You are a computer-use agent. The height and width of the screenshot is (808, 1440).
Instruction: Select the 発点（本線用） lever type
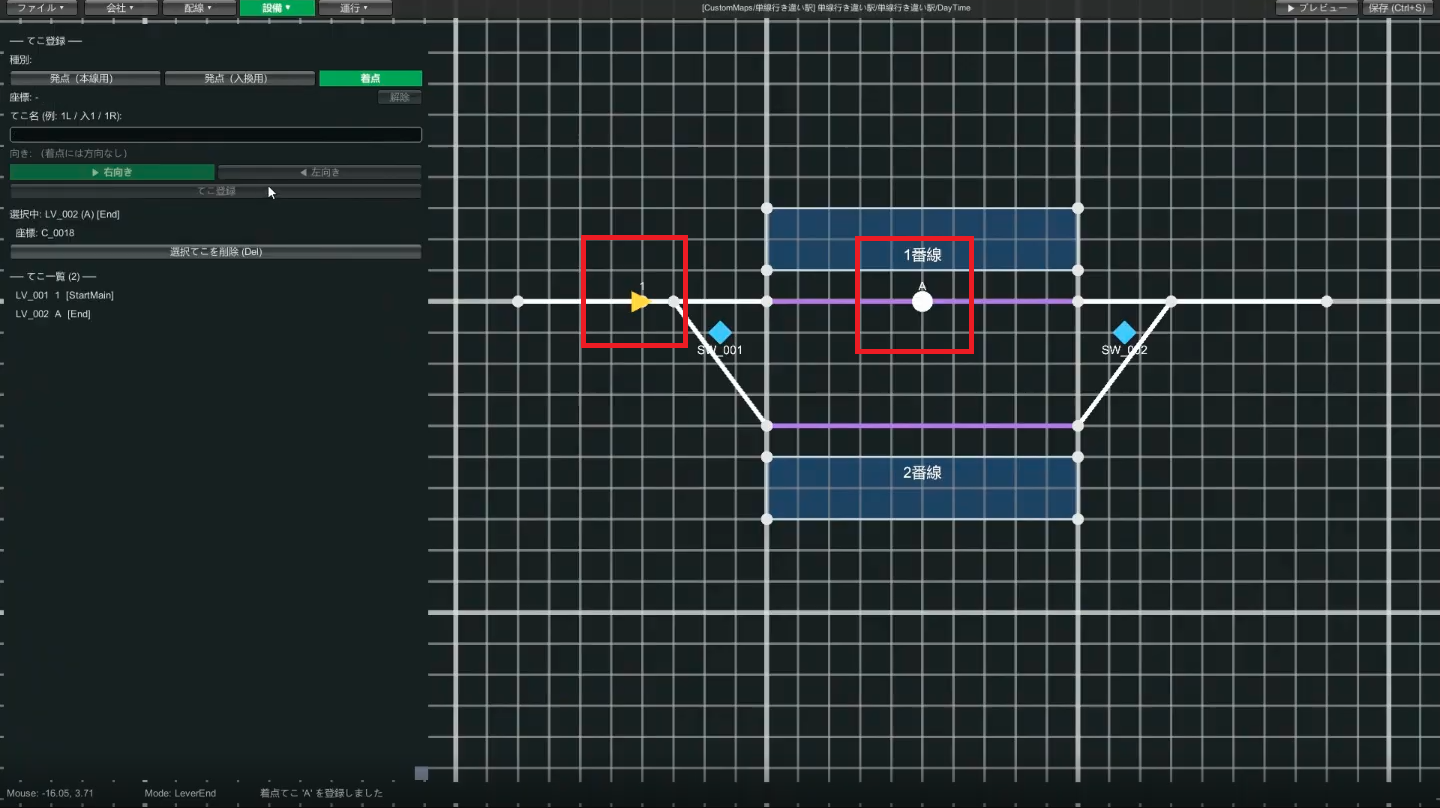tap(85, 78)
